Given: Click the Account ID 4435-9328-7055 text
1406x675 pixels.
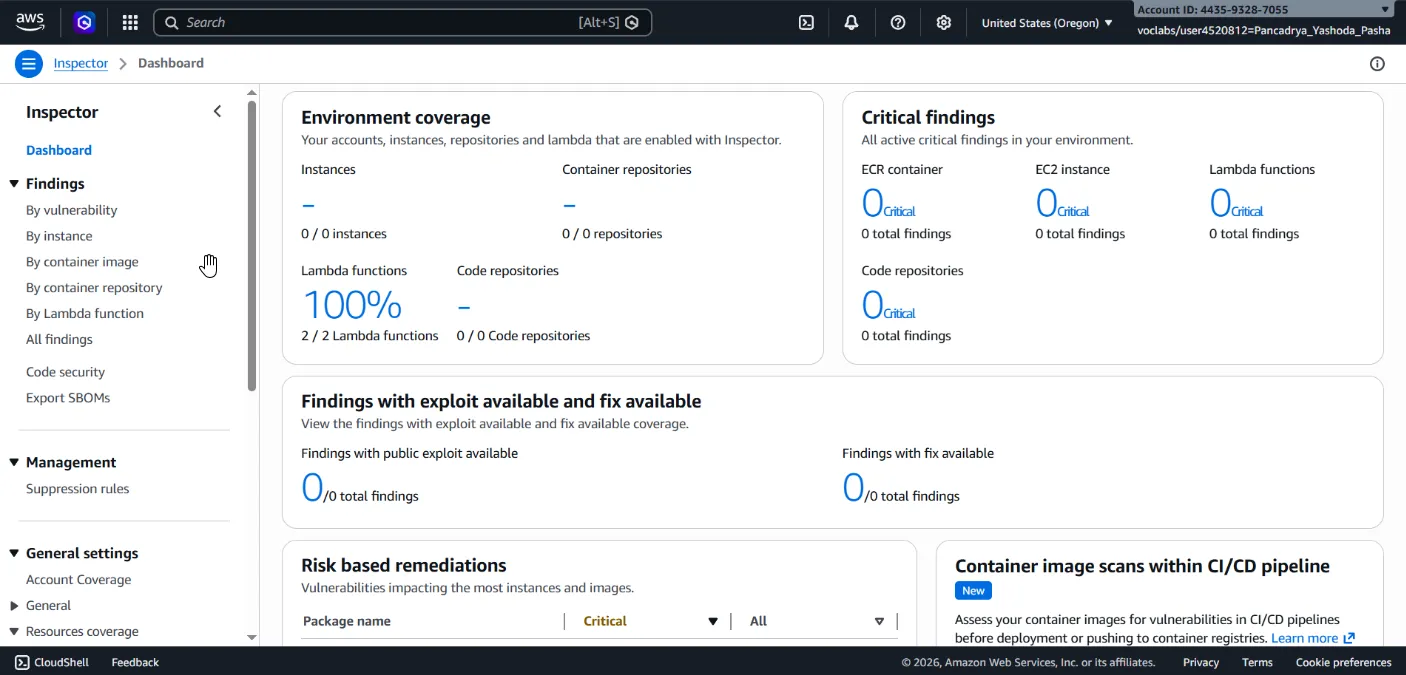Looking at the screenshot, I should (x=1213, y=10).
